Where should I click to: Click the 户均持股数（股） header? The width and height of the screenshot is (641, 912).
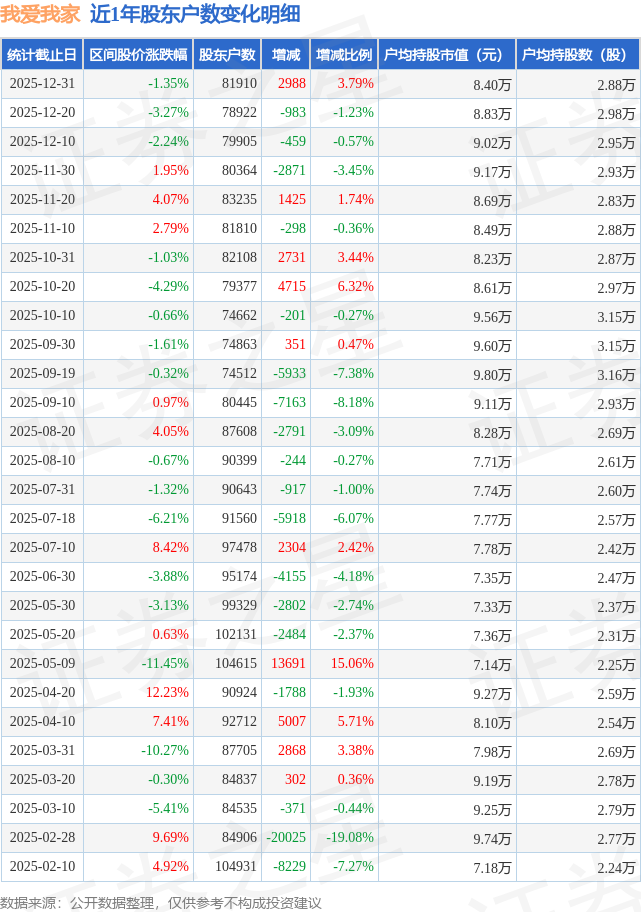579,55
